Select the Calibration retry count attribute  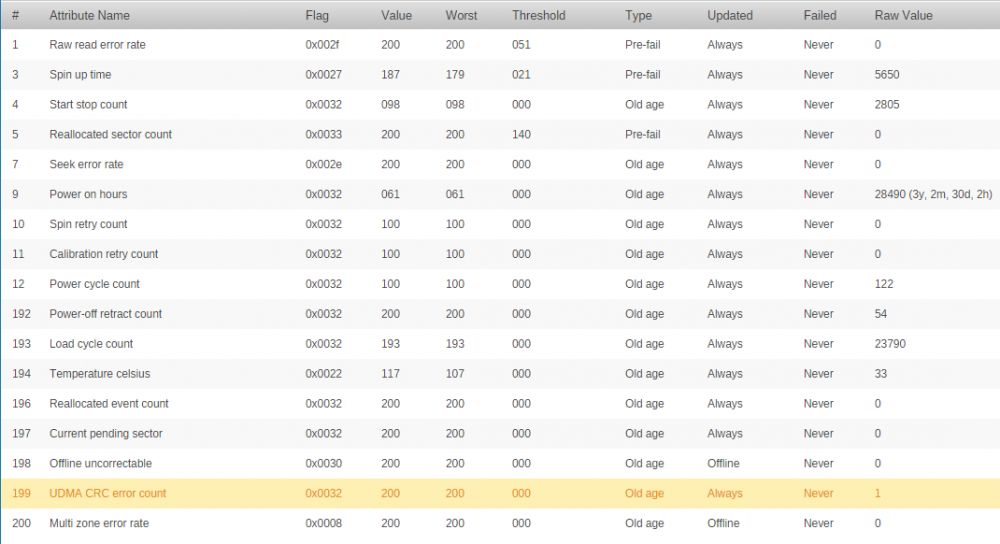tap(103, 254)
